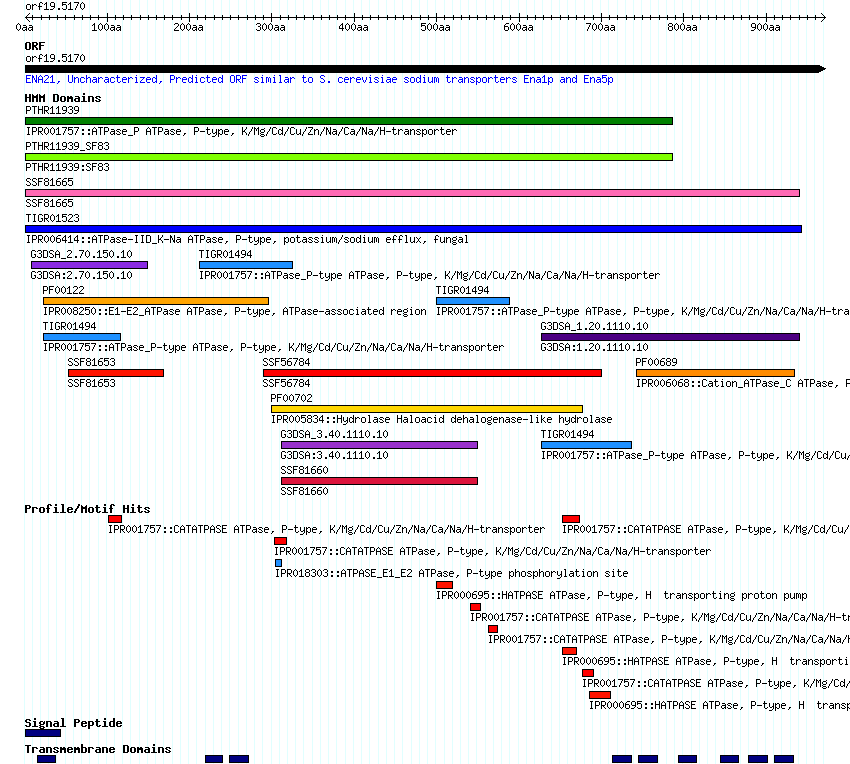Select the crimson SSF81660 domain bar

pyautogui.click(x=379, y=481)
